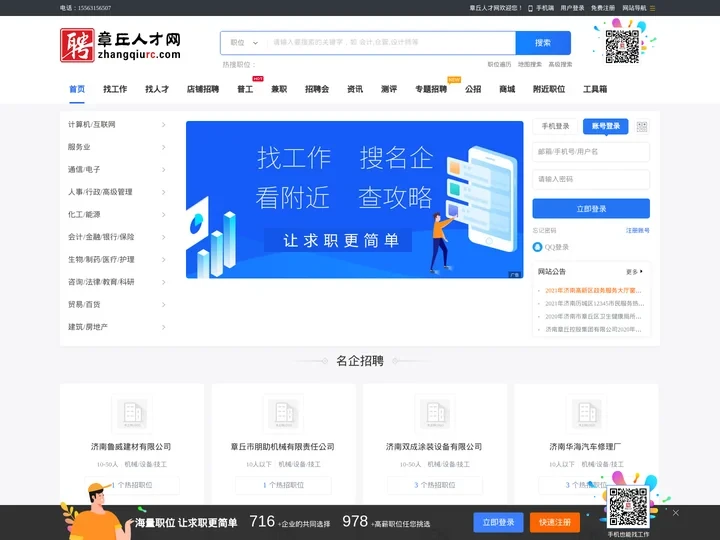Click the 章丘人才网 site logo
The height and width of the screenshot is (540, 720).
(120, 45)
